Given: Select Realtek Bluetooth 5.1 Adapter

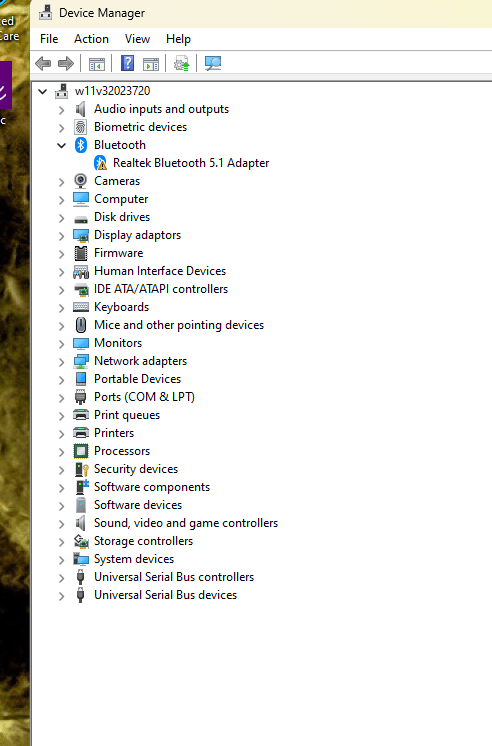Looking at the screenshot, I should tap(191, 163).
